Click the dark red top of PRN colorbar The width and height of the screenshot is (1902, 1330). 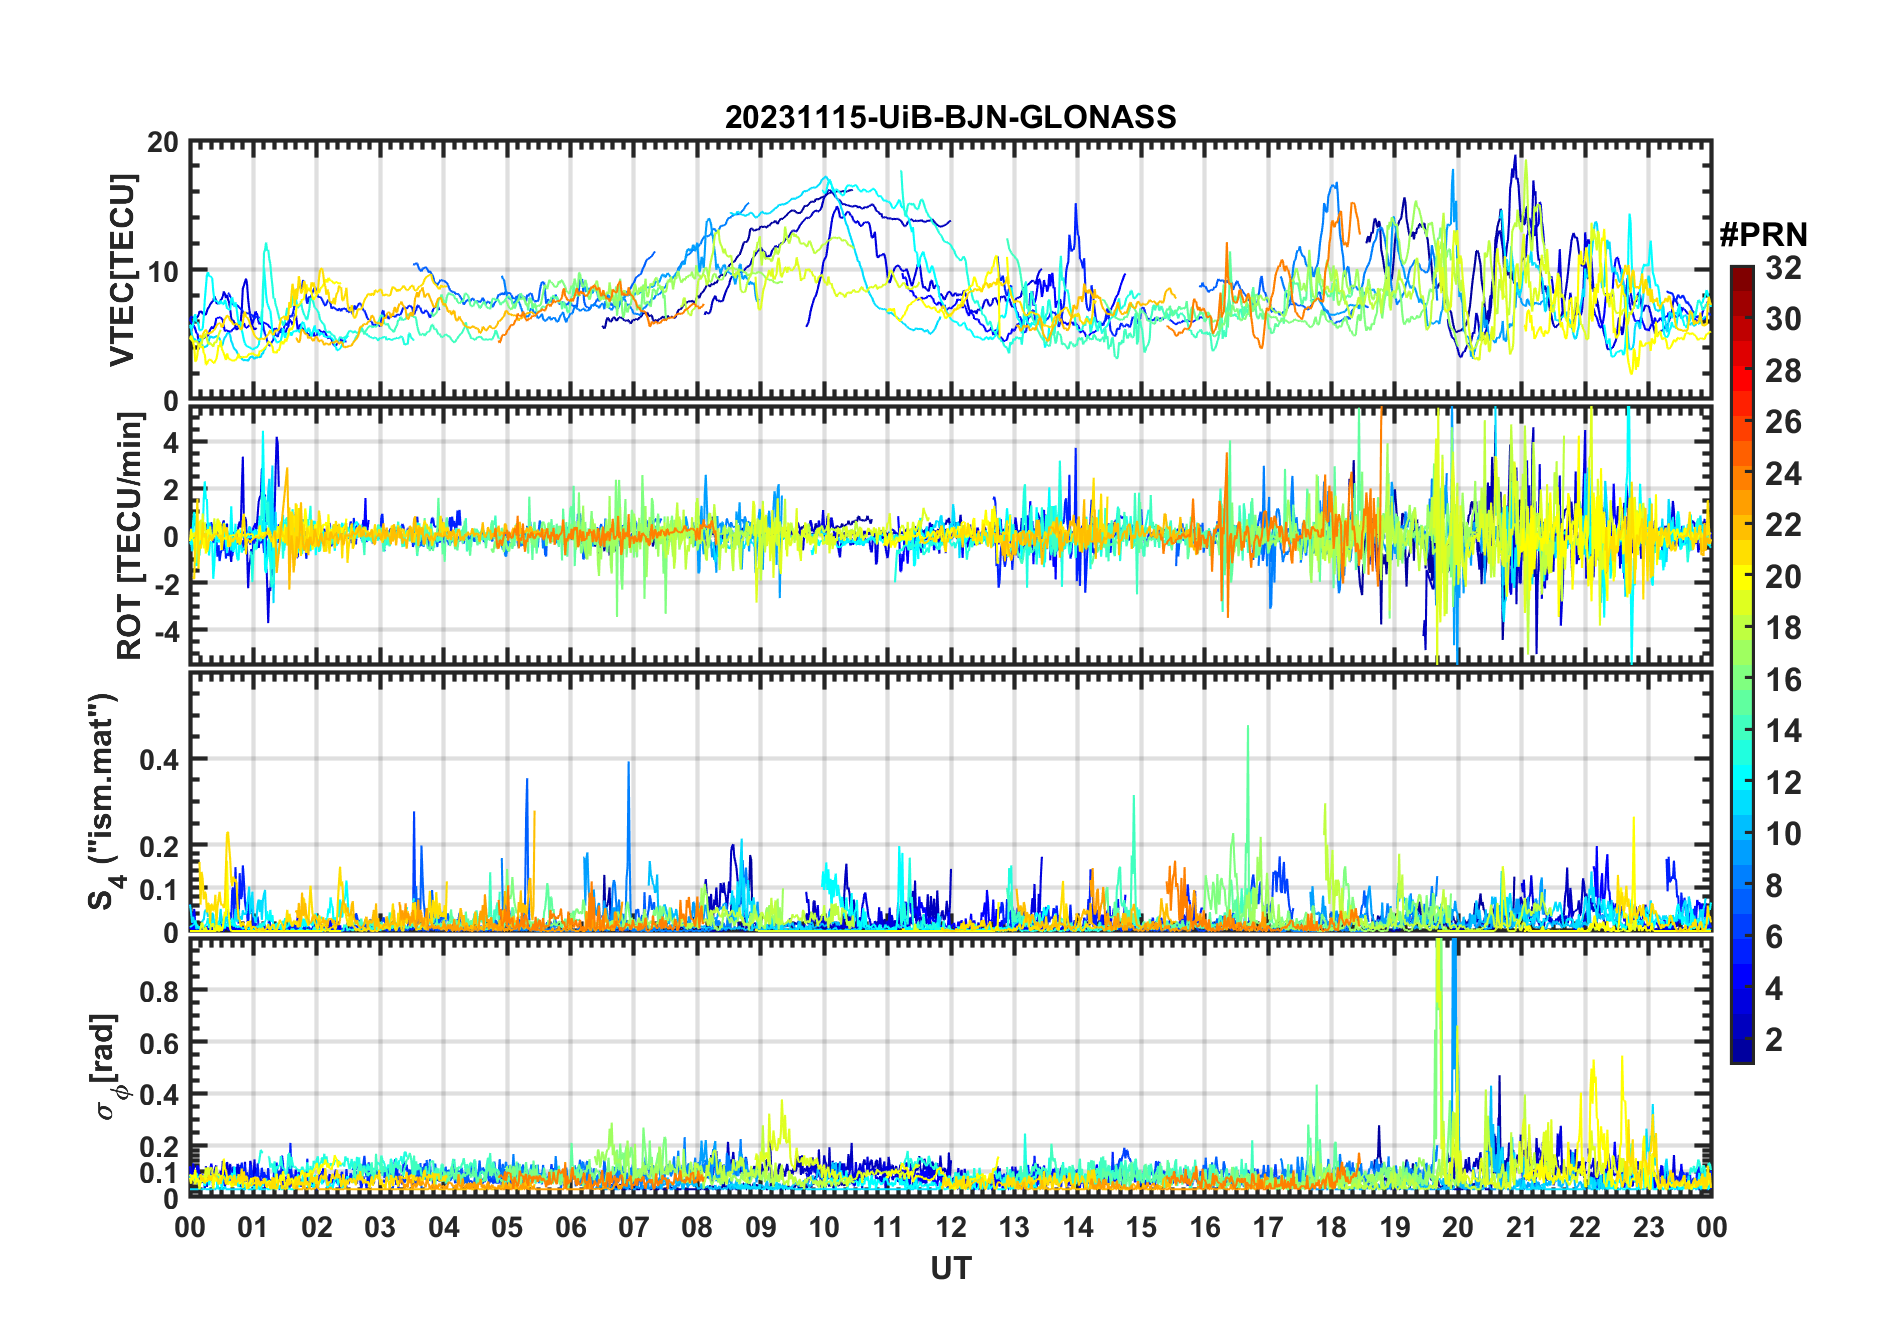click(1741, 274)
